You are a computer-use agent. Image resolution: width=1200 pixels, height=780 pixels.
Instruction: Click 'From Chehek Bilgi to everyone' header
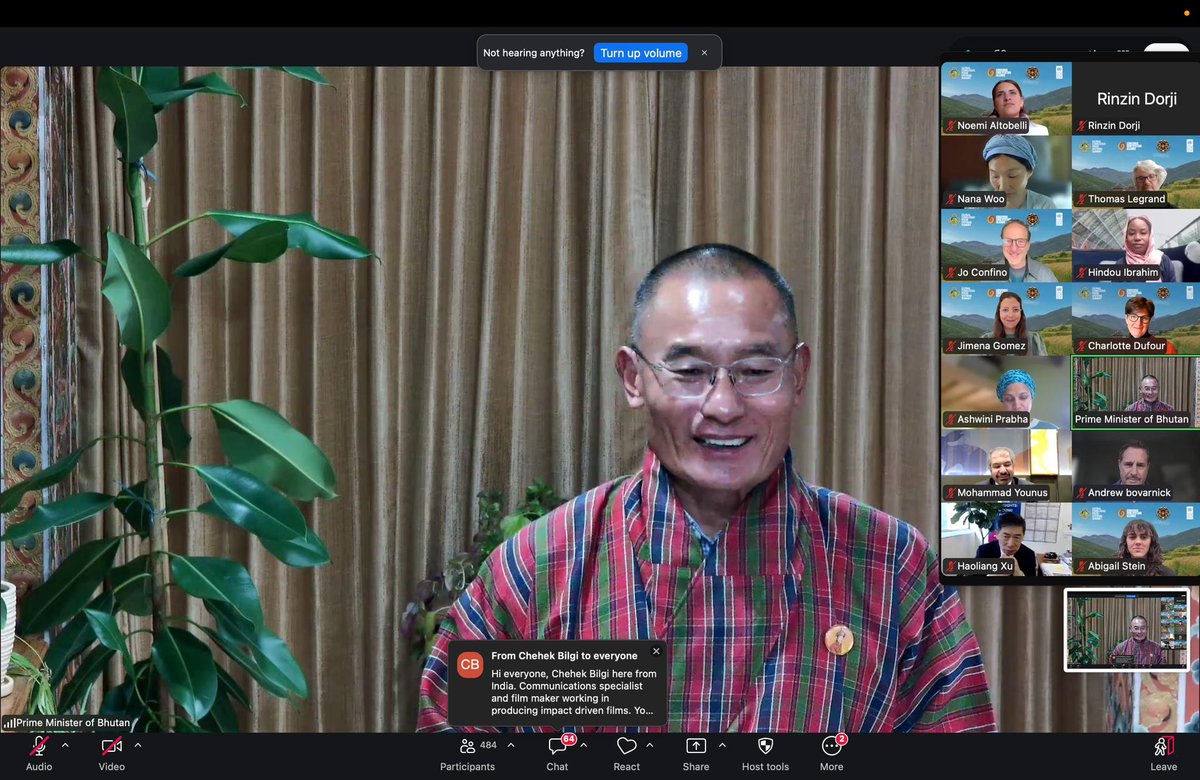pyautogui.click(x=564, y=656)
